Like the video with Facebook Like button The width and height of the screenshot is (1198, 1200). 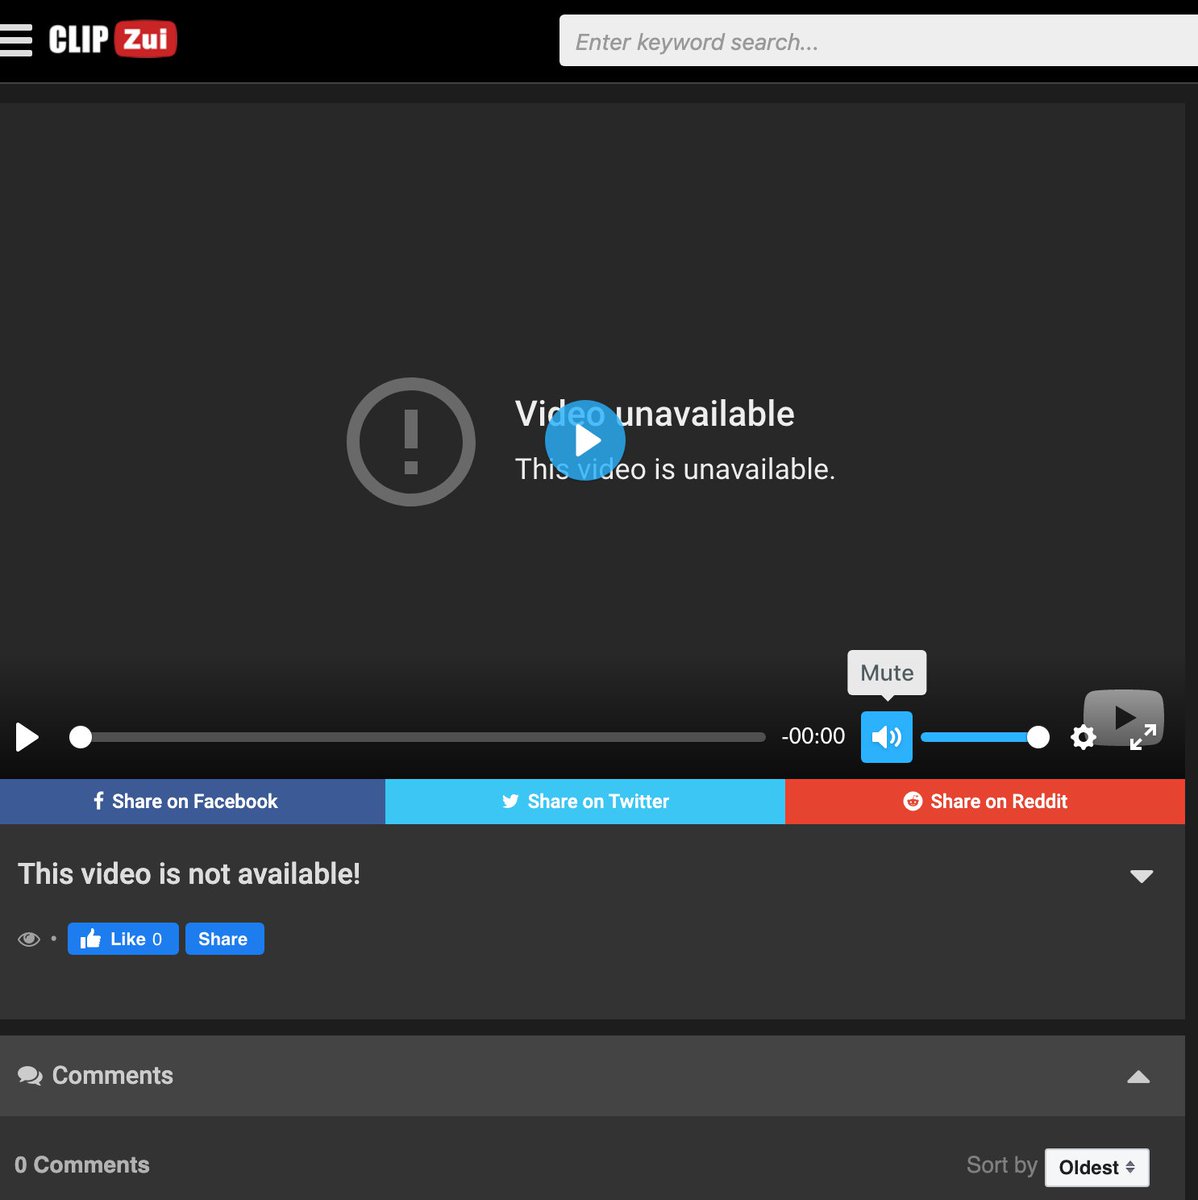click(123, 939)
